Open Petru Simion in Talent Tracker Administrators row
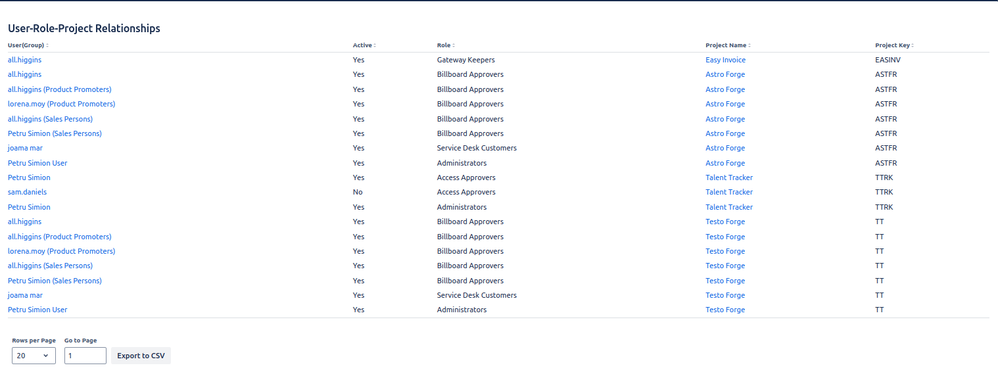The width and height of the screenshot is (998, 374). click(x=29, y=207)
